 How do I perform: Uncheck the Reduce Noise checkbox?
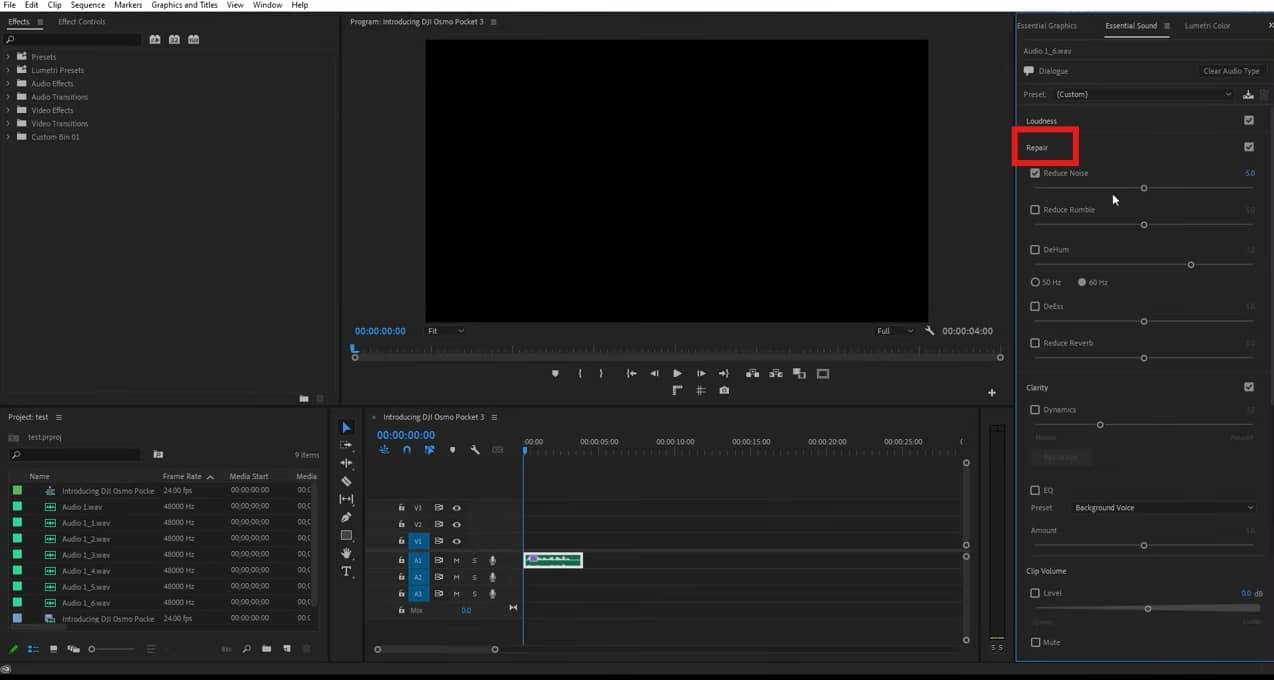coord(1035,173)
